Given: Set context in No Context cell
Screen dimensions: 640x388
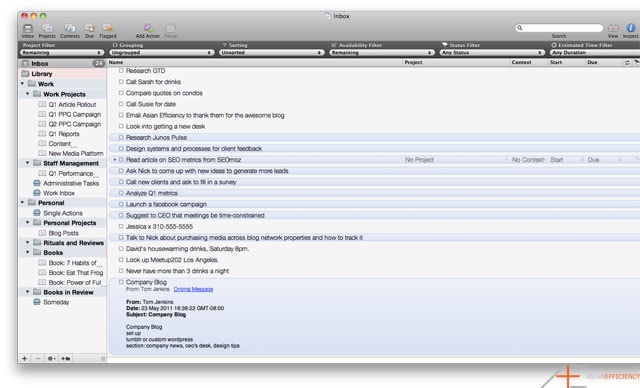Looking at the screenshot, I should click(x=528, y=160).
